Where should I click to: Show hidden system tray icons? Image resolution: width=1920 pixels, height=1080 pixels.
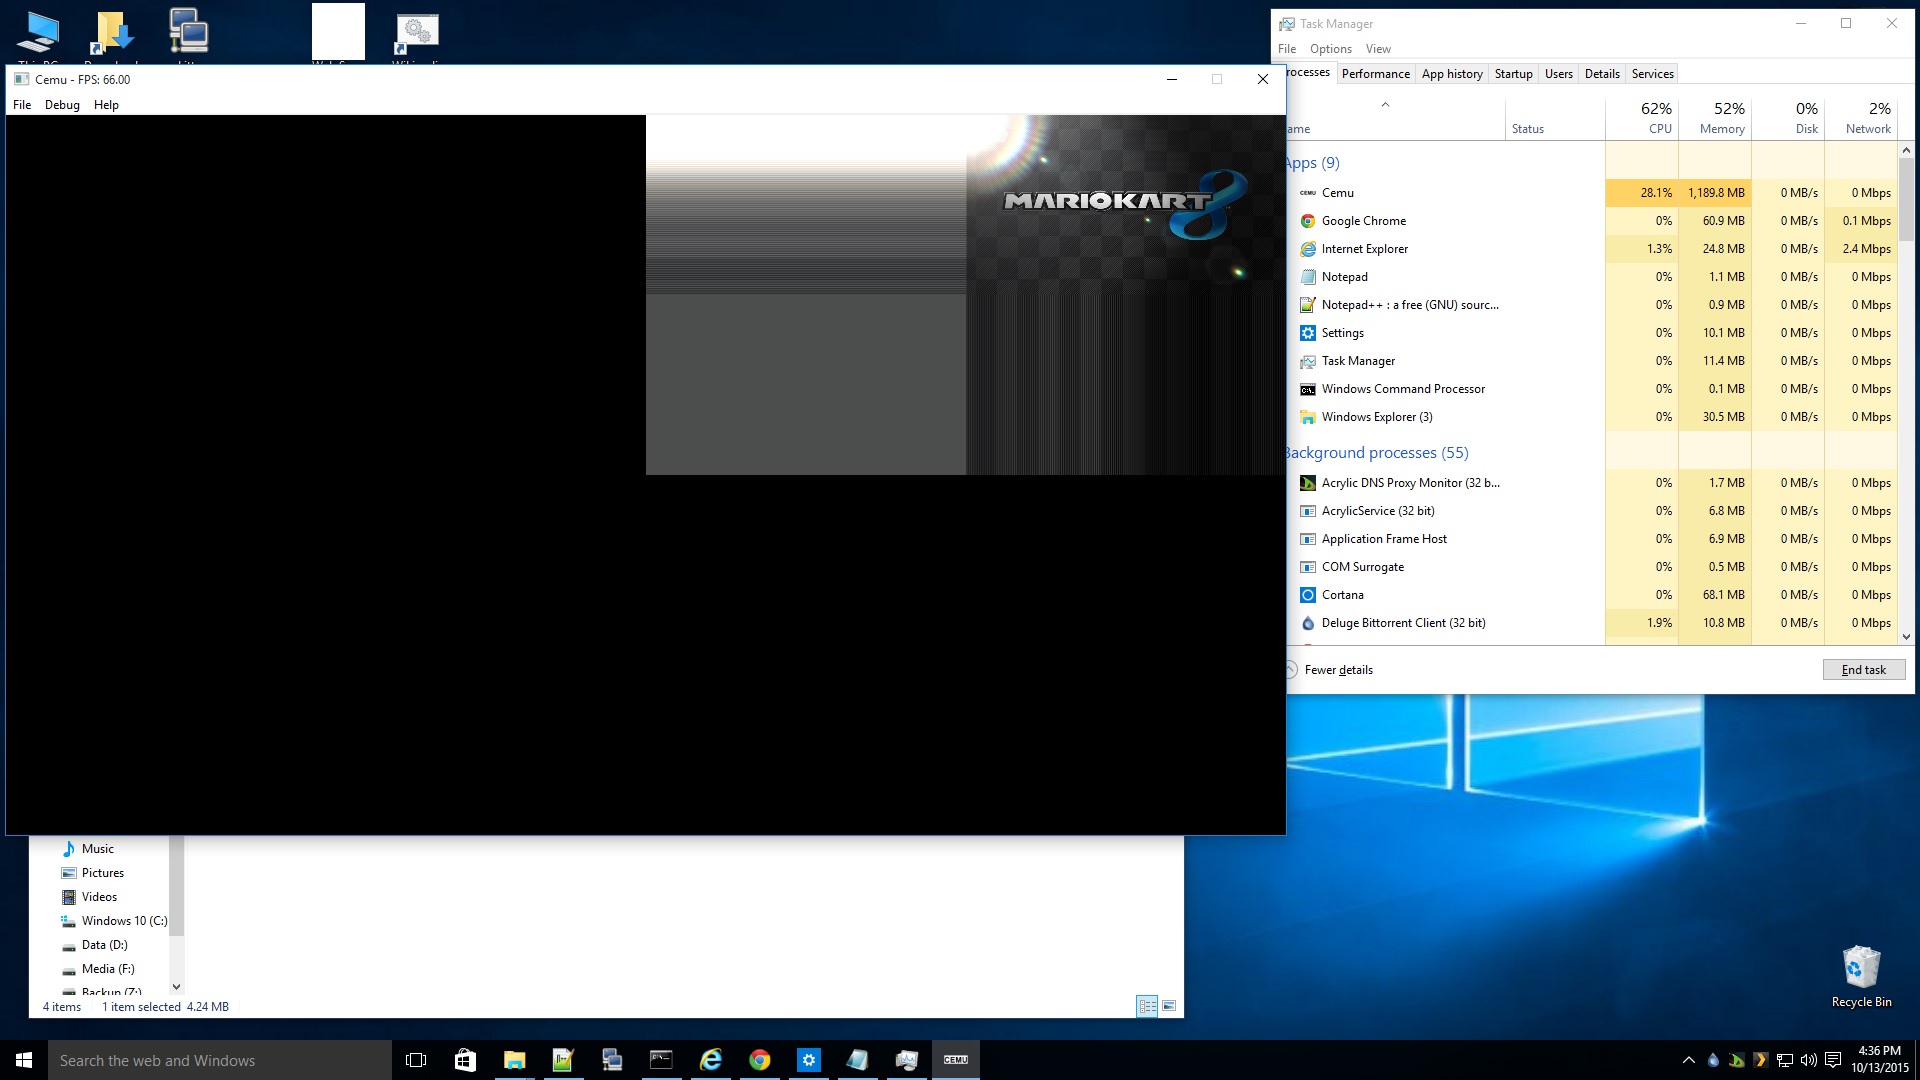(x=1689, y=1060)
